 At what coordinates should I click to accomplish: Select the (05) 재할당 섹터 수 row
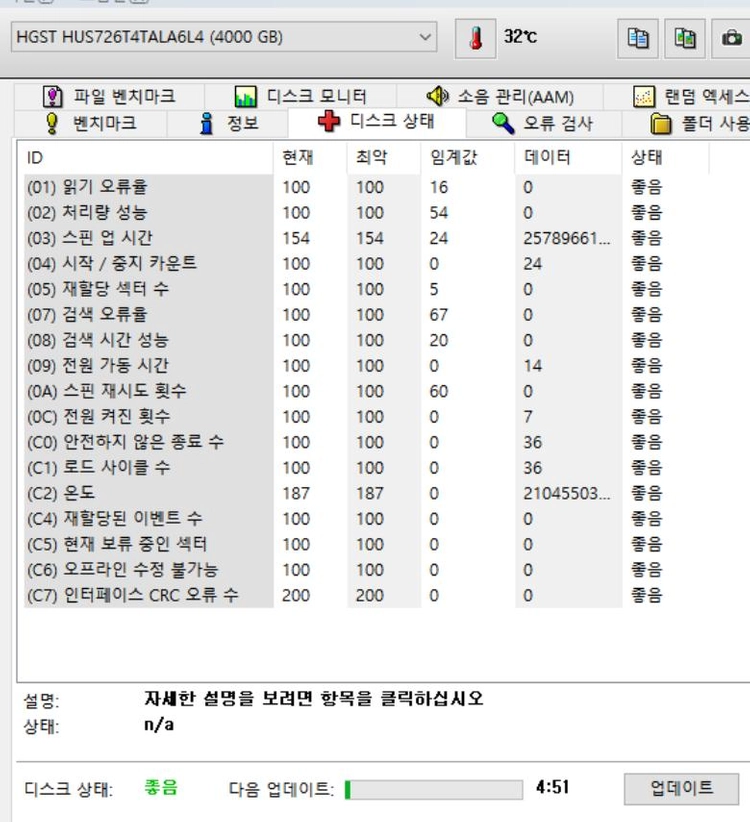tap(367, 289)
